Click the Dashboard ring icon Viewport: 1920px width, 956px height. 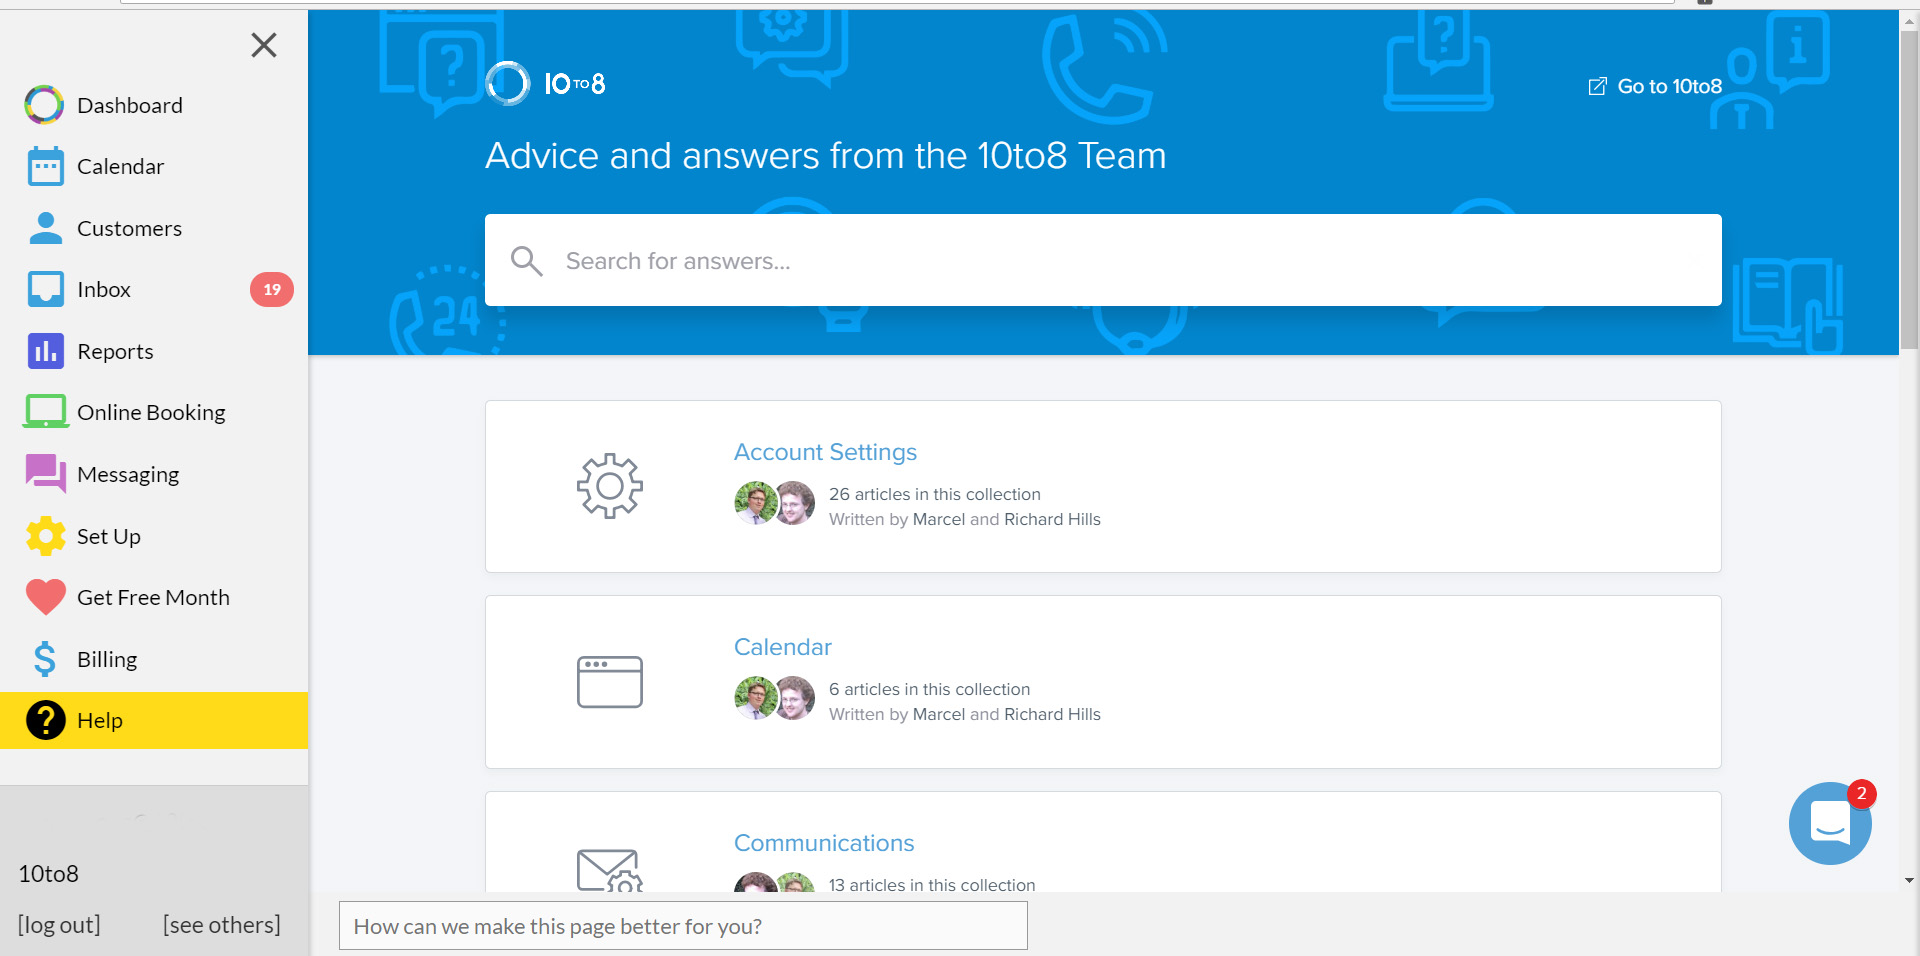[x=45, y=105]
